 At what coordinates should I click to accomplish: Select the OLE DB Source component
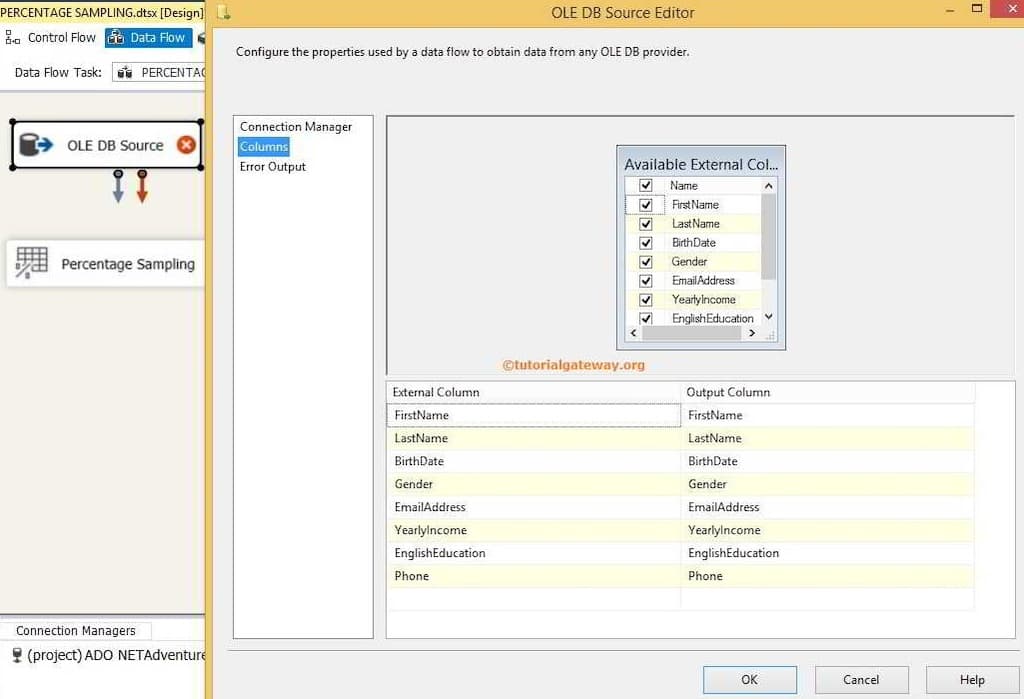pyautogui.click(x=106, y=145)
